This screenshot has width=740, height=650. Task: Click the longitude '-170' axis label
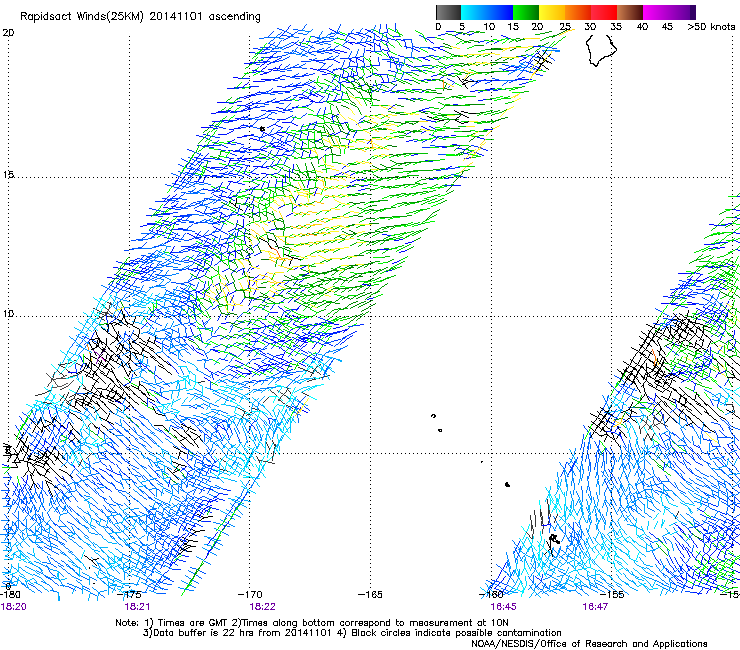click(250, 595)
